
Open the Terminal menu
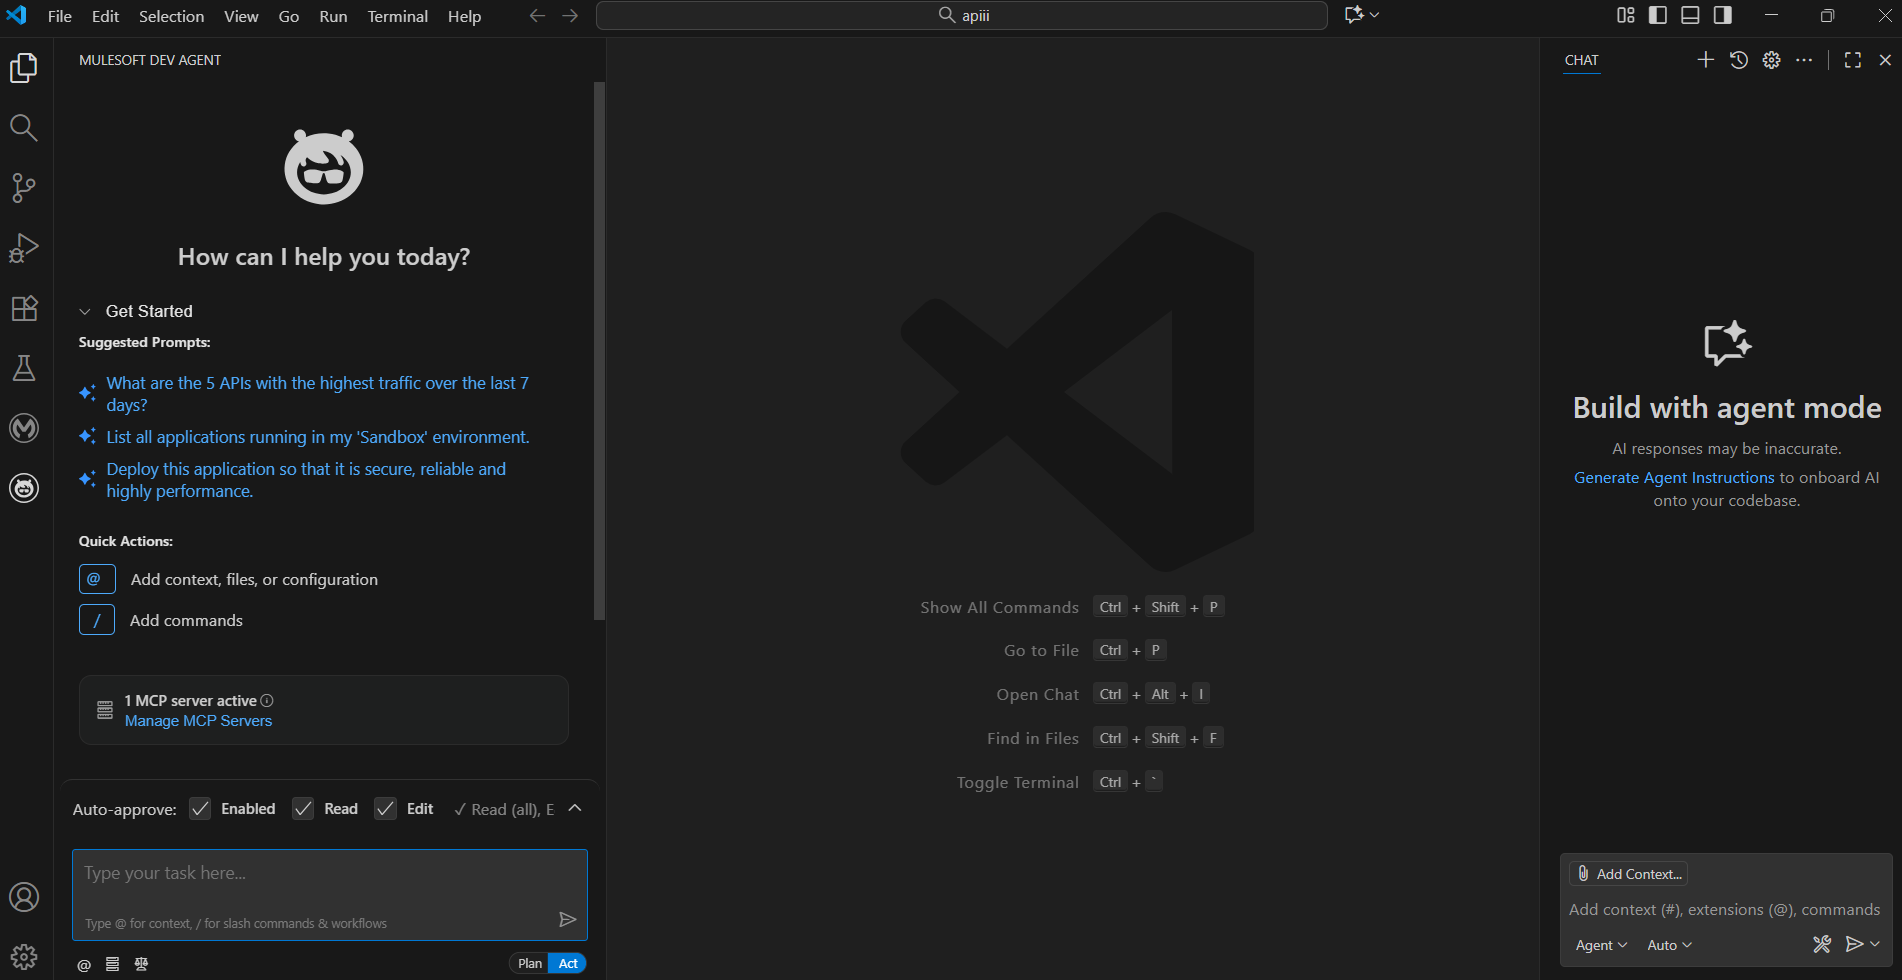pyautogui.click(x=397, y=16)
